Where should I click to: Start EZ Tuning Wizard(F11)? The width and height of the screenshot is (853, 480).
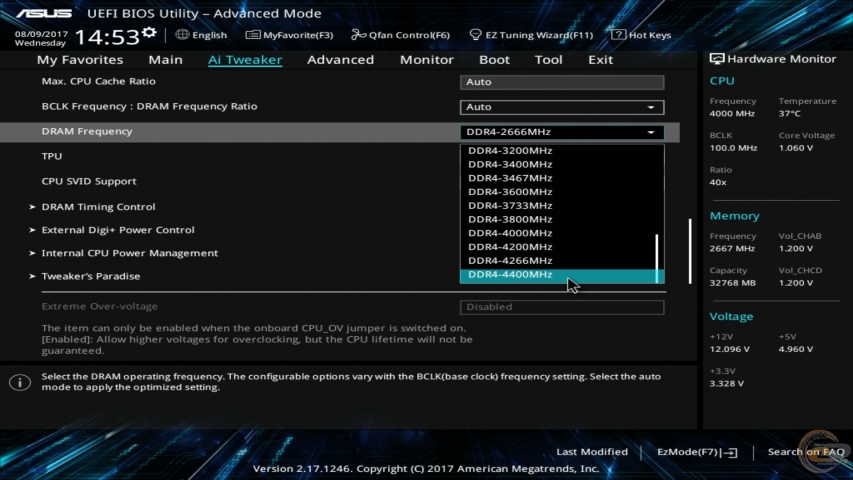tap(539, 35)
